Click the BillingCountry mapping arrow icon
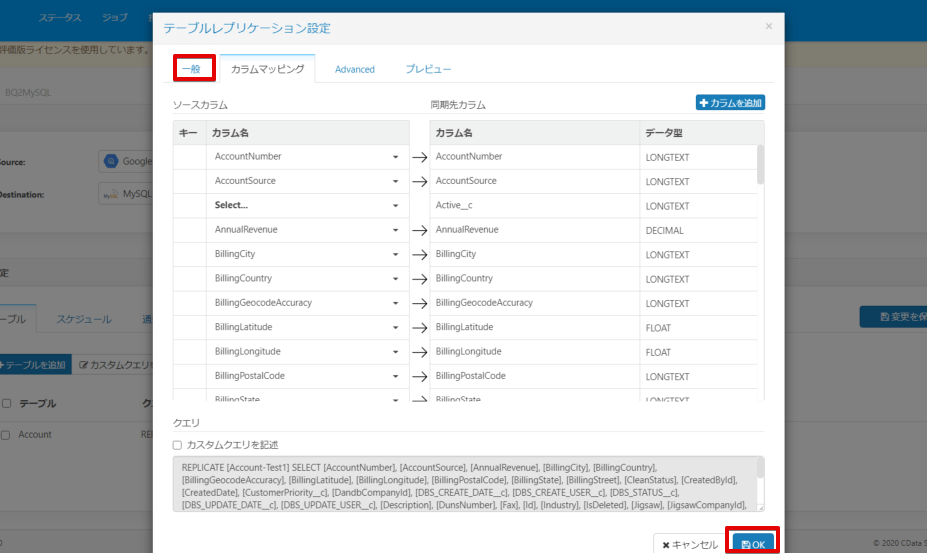927x557 pixels. pos(420,279)
